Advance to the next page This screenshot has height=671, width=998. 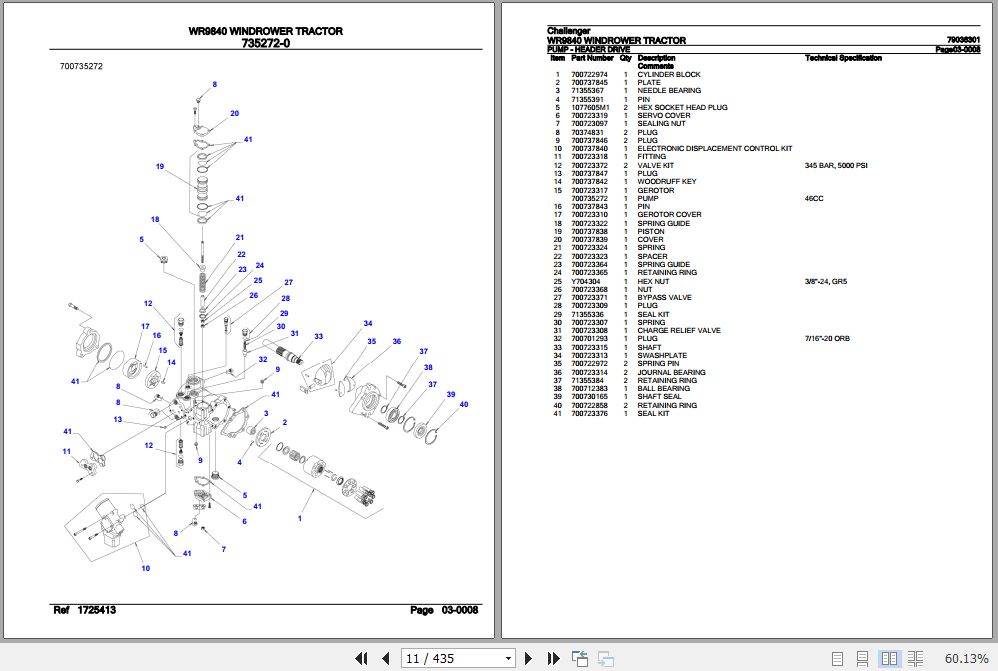[x=528, y=658]
